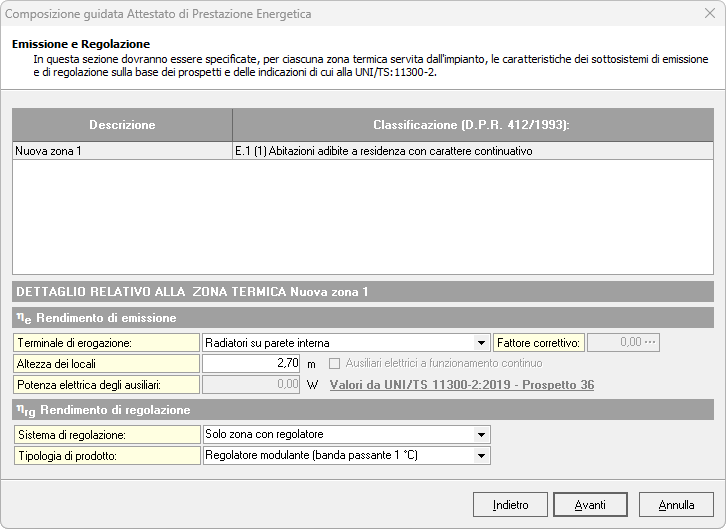Click the Potenza elettrica degli ausiliari field

click(251, 384)
